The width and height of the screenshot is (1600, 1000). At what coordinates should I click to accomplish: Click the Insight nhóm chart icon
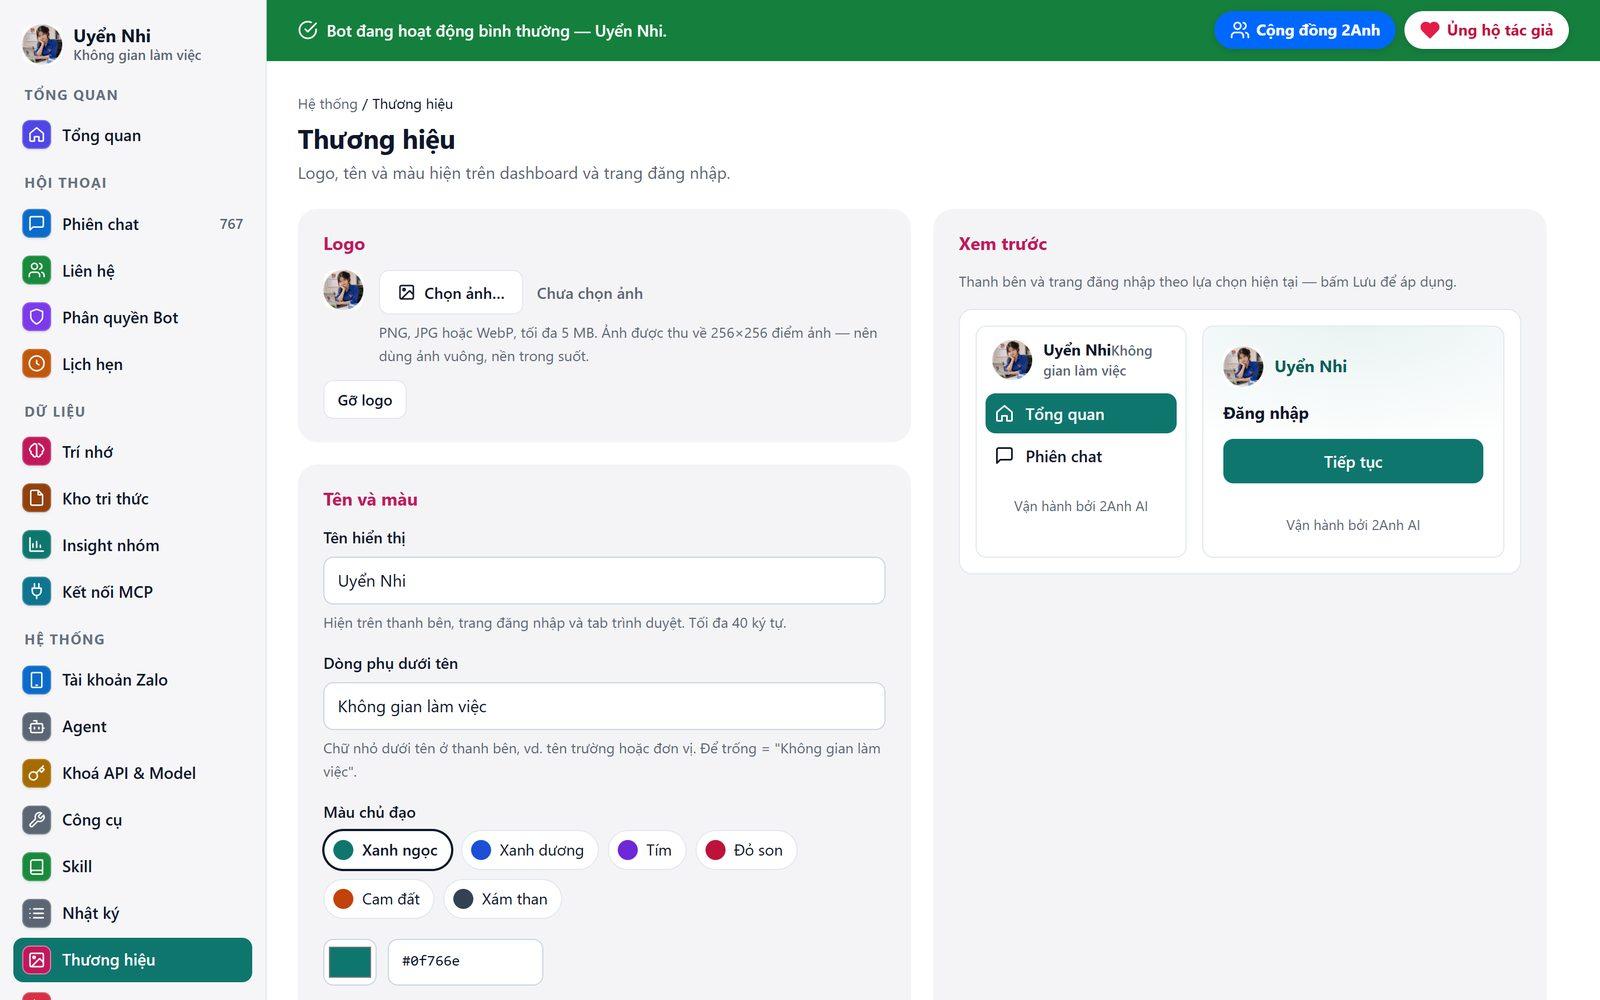pyautogui.click(x=37, y=545)
